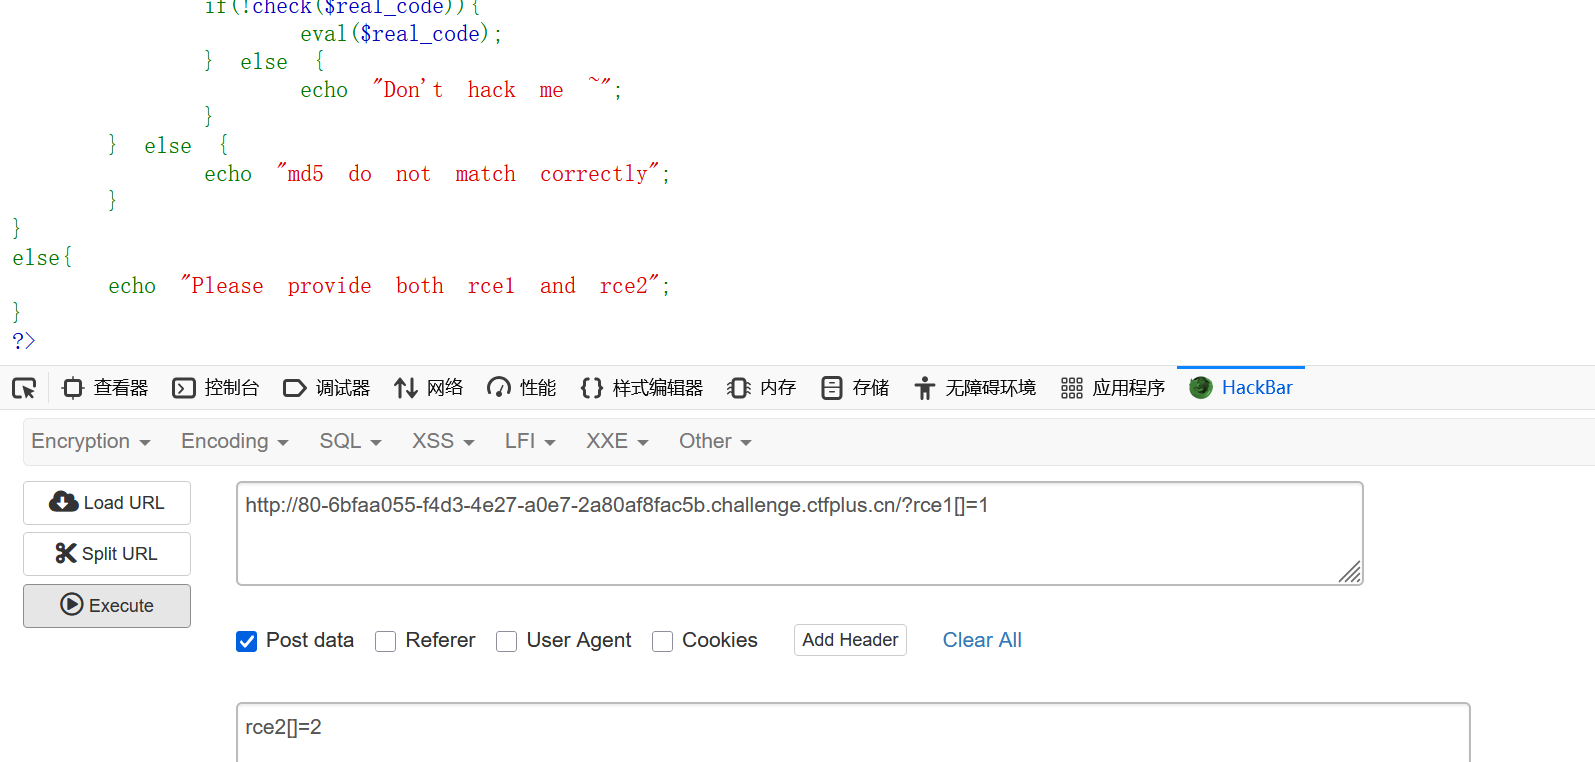Click the Clear All link

pyautogui.click(x=982, y=640)
